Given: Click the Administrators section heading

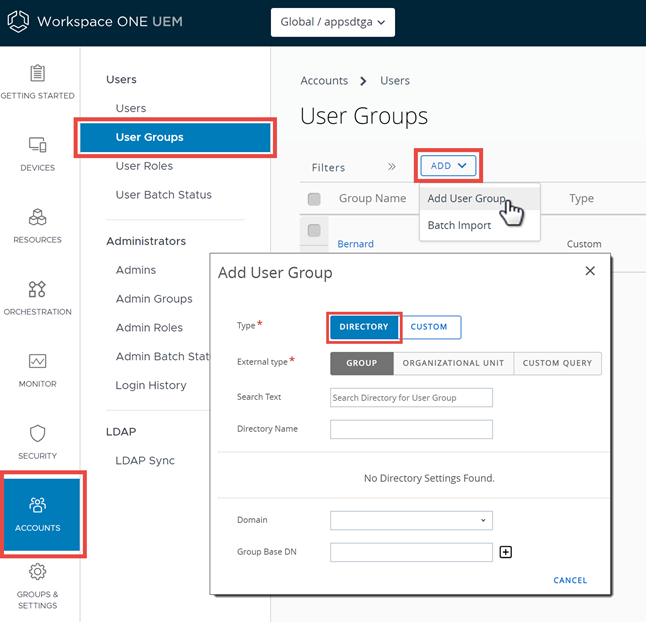Looking at the screenshot, I should pos(146,241).
